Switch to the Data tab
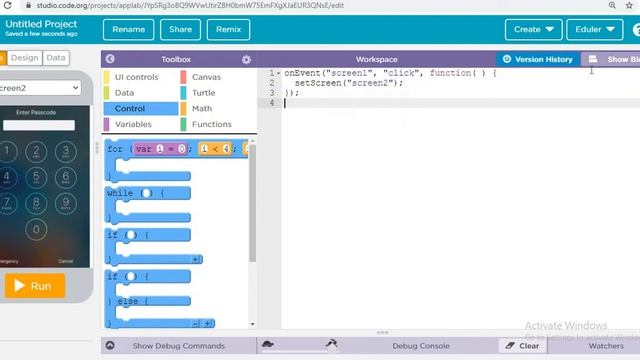 56,58
